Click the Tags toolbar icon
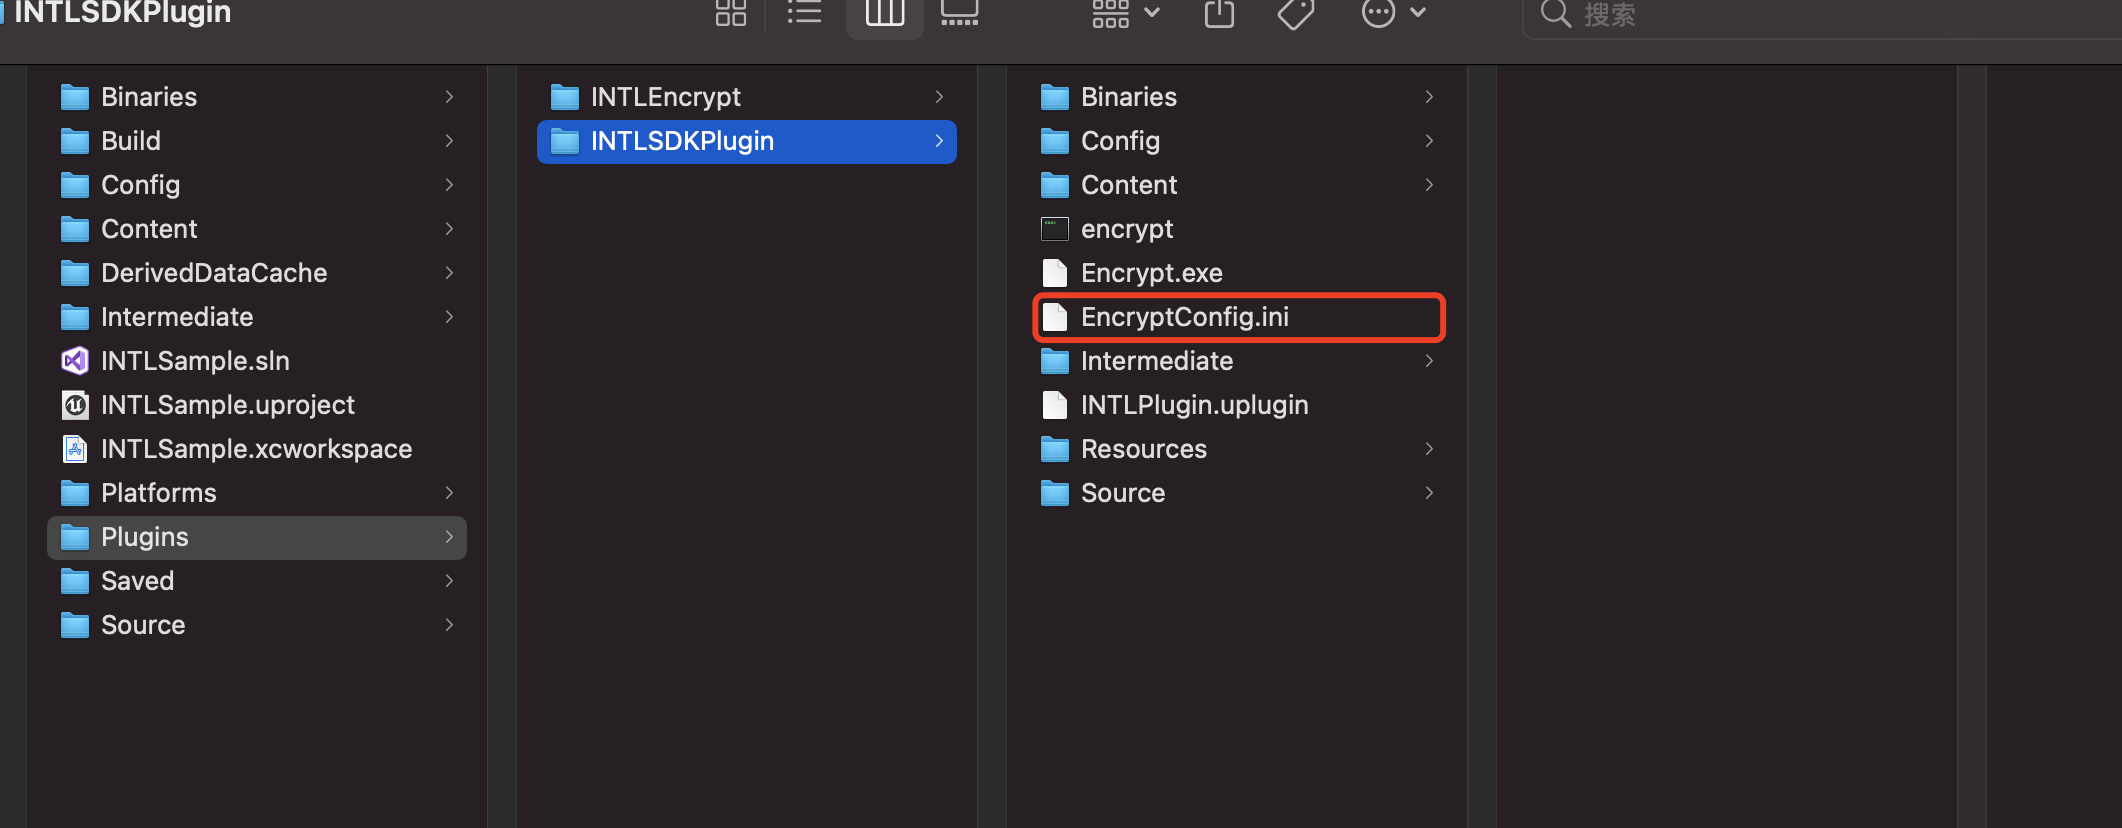Viewport: 2122px width, 828px height. [1295, 13]
